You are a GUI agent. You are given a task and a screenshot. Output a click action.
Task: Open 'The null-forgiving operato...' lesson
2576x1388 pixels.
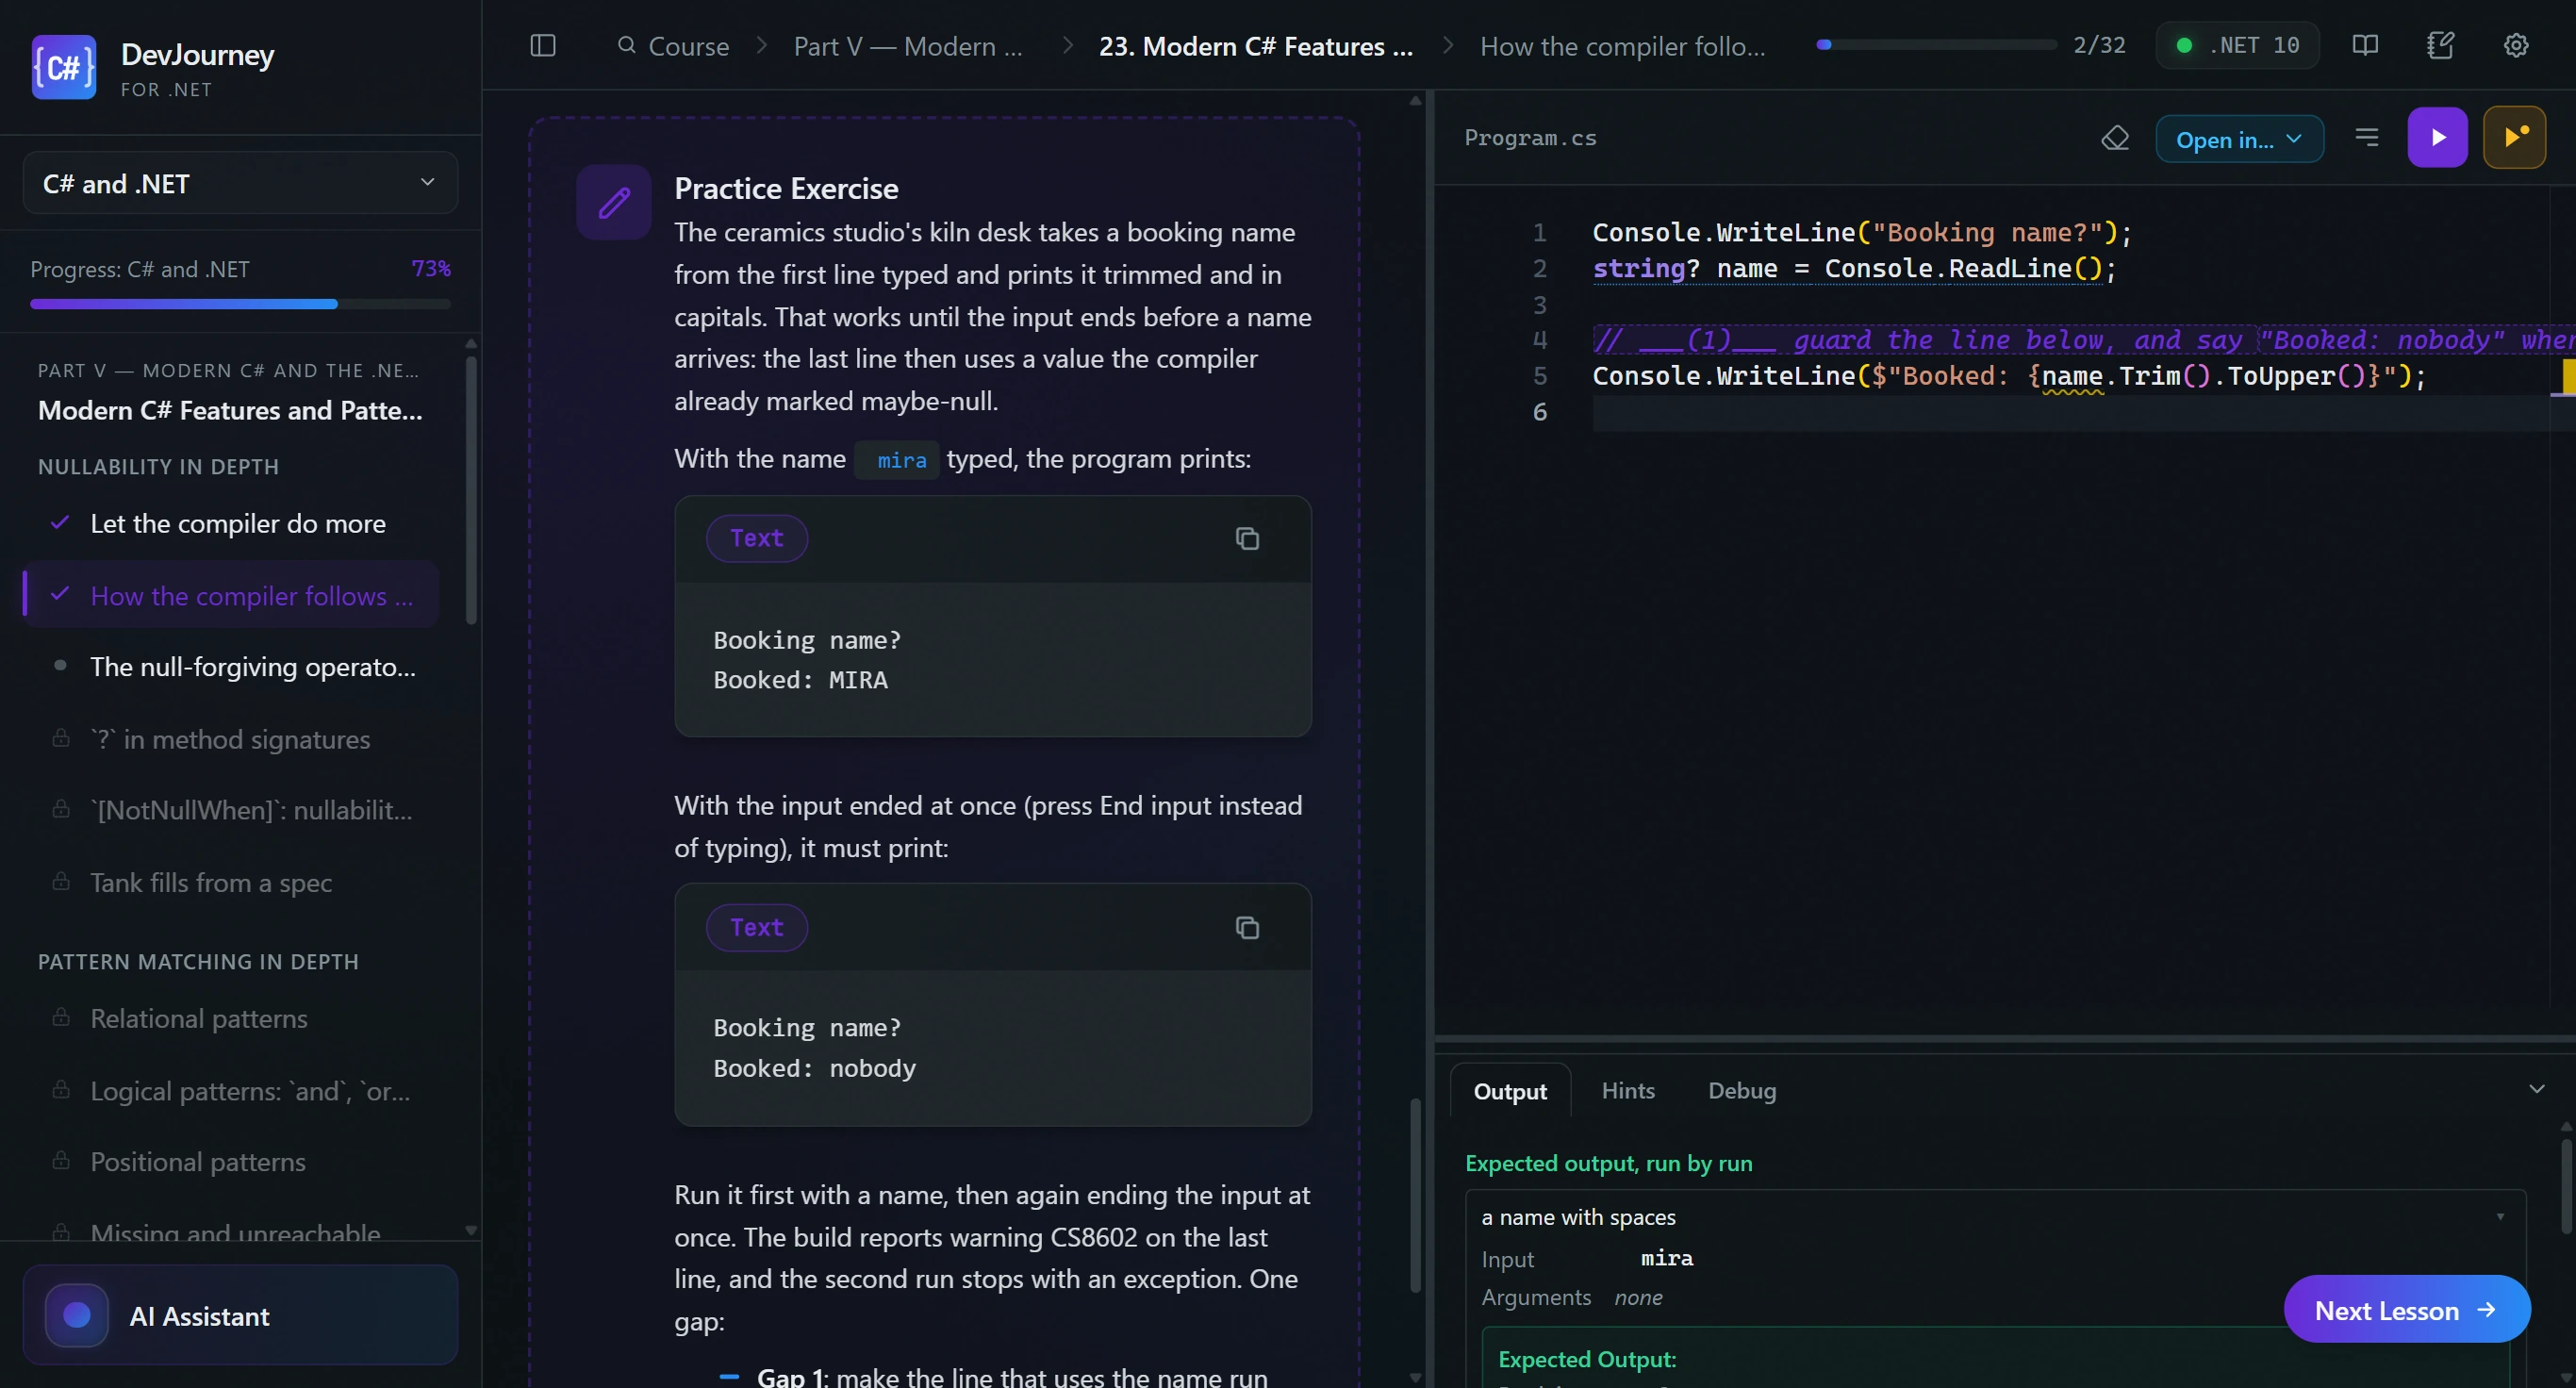click(231, 667)
